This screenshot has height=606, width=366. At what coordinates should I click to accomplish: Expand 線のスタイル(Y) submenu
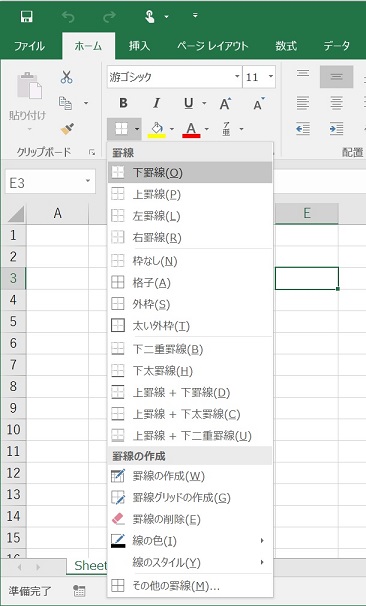(190, 562)
